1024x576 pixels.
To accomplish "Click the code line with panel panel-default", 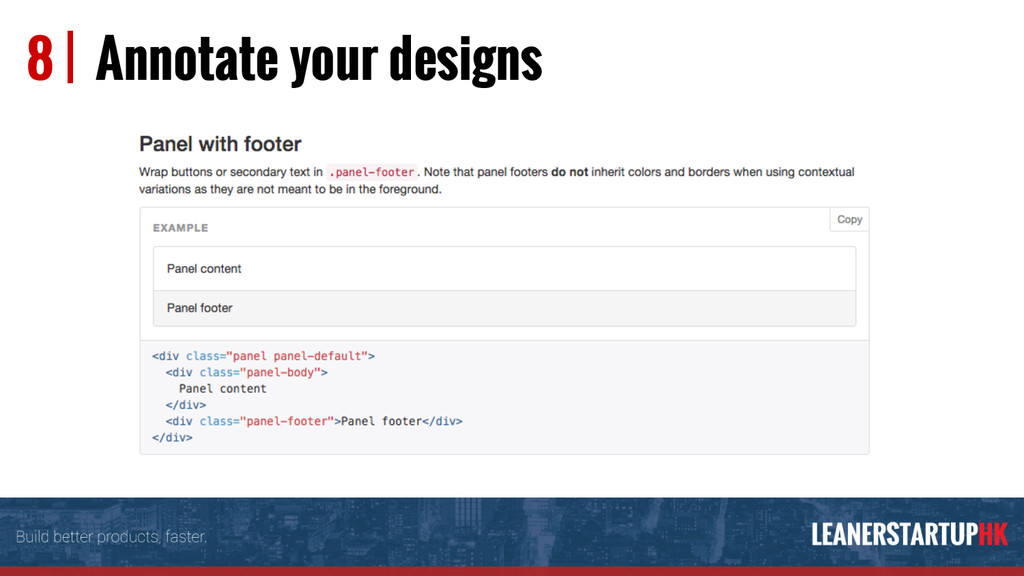I will [x=263, y=356].
